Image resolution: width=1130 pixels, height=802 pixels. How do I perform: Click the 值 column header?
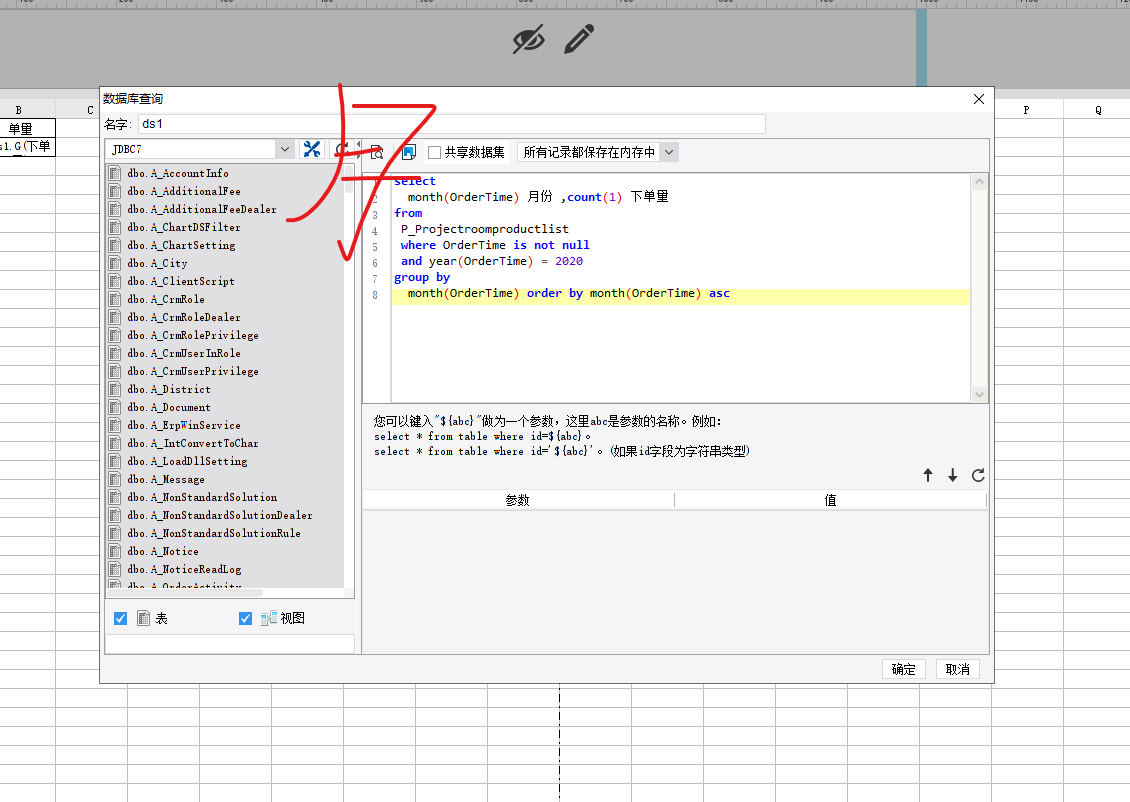coord(830,500)
